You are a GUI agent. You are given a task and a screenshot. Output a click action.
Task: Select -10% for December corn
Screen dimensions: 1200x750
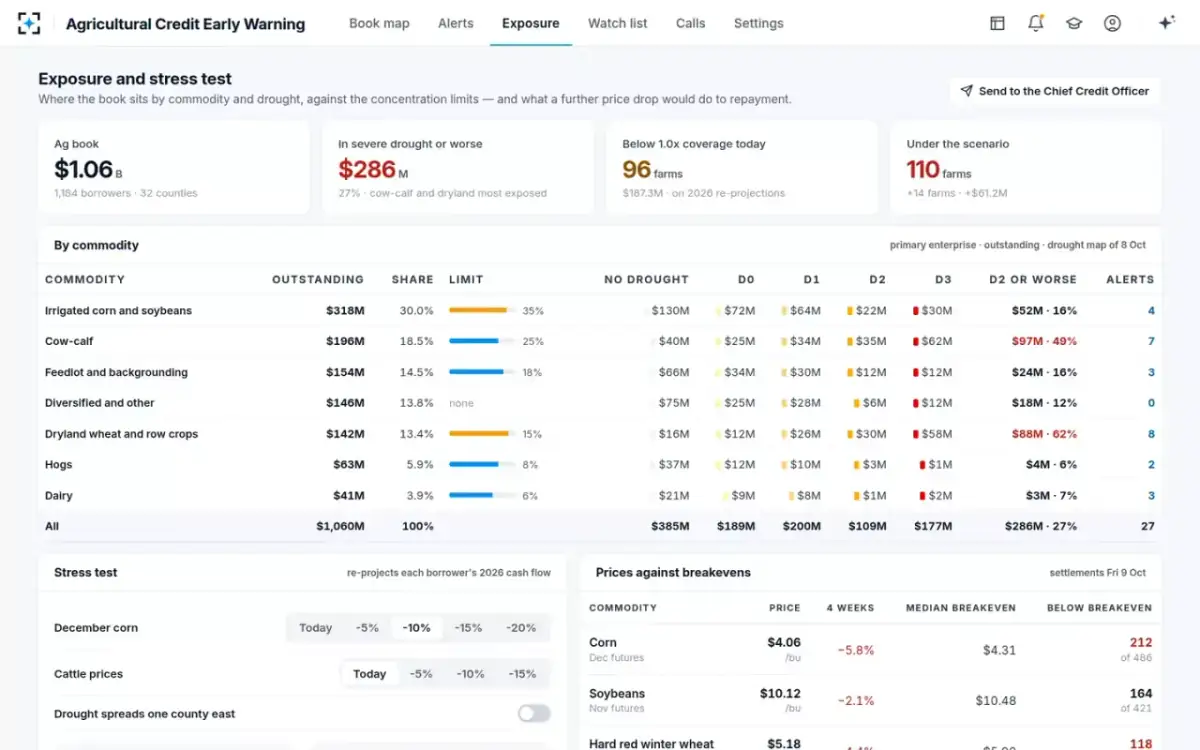(x=416, y=628)
